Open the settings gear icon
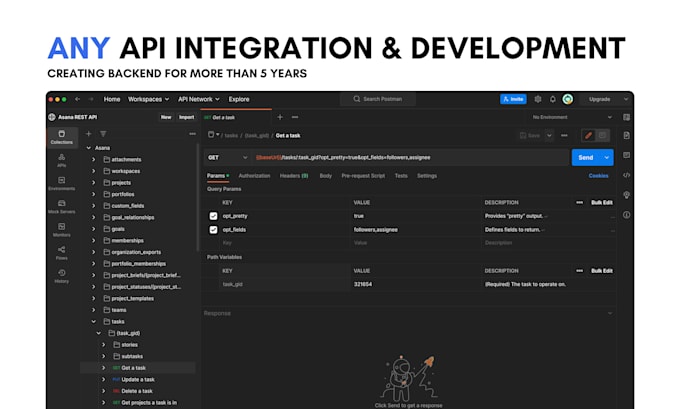Screen dimensions: 680x409 point(538,99)
